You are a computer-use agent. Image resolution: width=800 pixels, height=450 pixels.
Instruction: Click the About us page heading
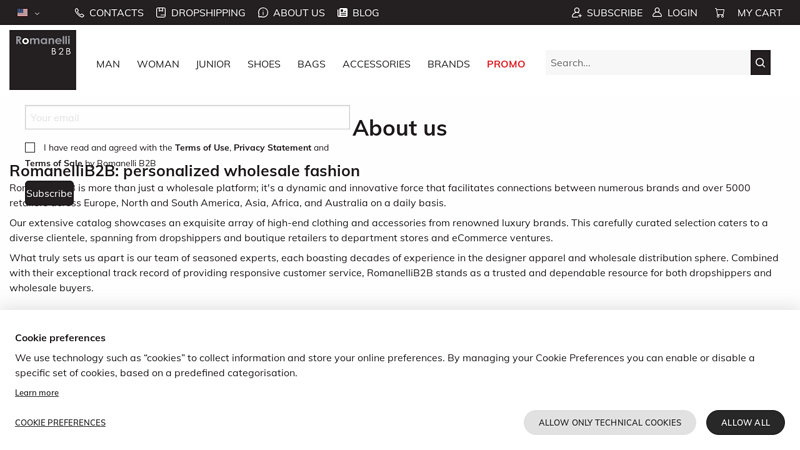399,128
